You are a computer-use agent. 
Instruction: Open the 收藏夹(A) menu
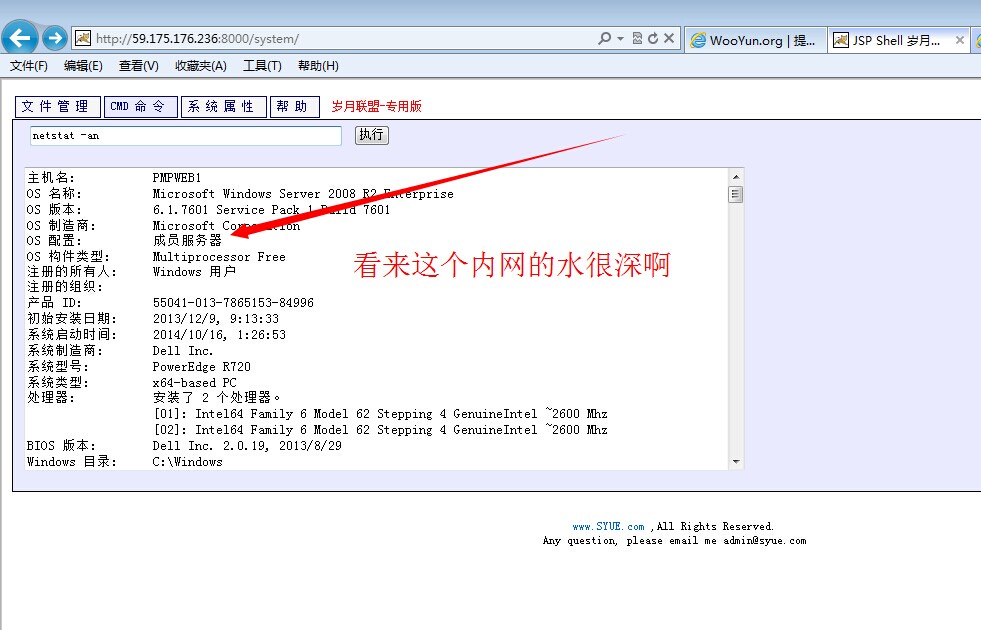point(201,66)
